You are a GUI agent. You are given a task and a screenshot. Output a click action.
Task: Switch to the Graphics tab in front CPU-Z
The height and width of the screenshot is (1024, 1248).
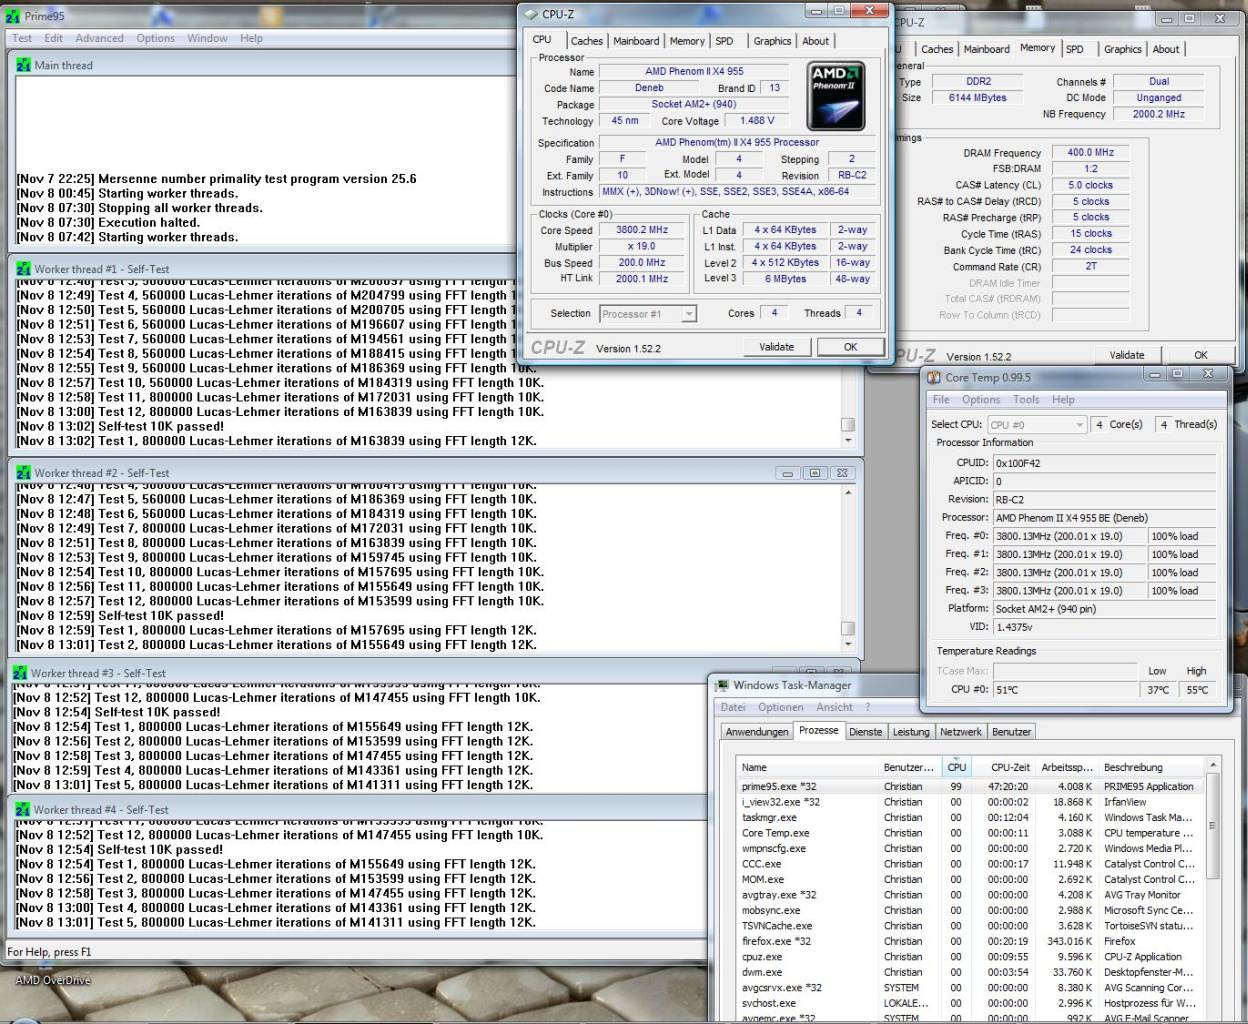point(772,41)
